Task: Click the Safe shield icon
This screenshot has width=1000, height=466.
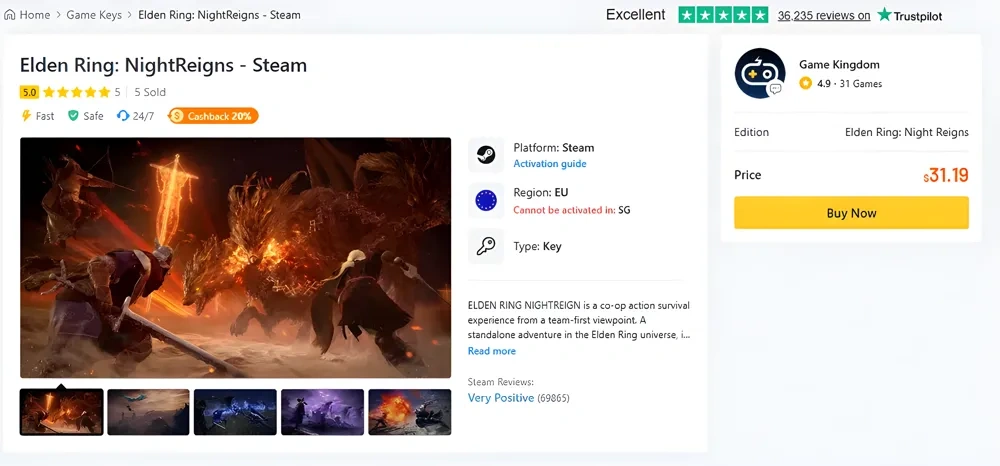Action: (x=73, y=116)
